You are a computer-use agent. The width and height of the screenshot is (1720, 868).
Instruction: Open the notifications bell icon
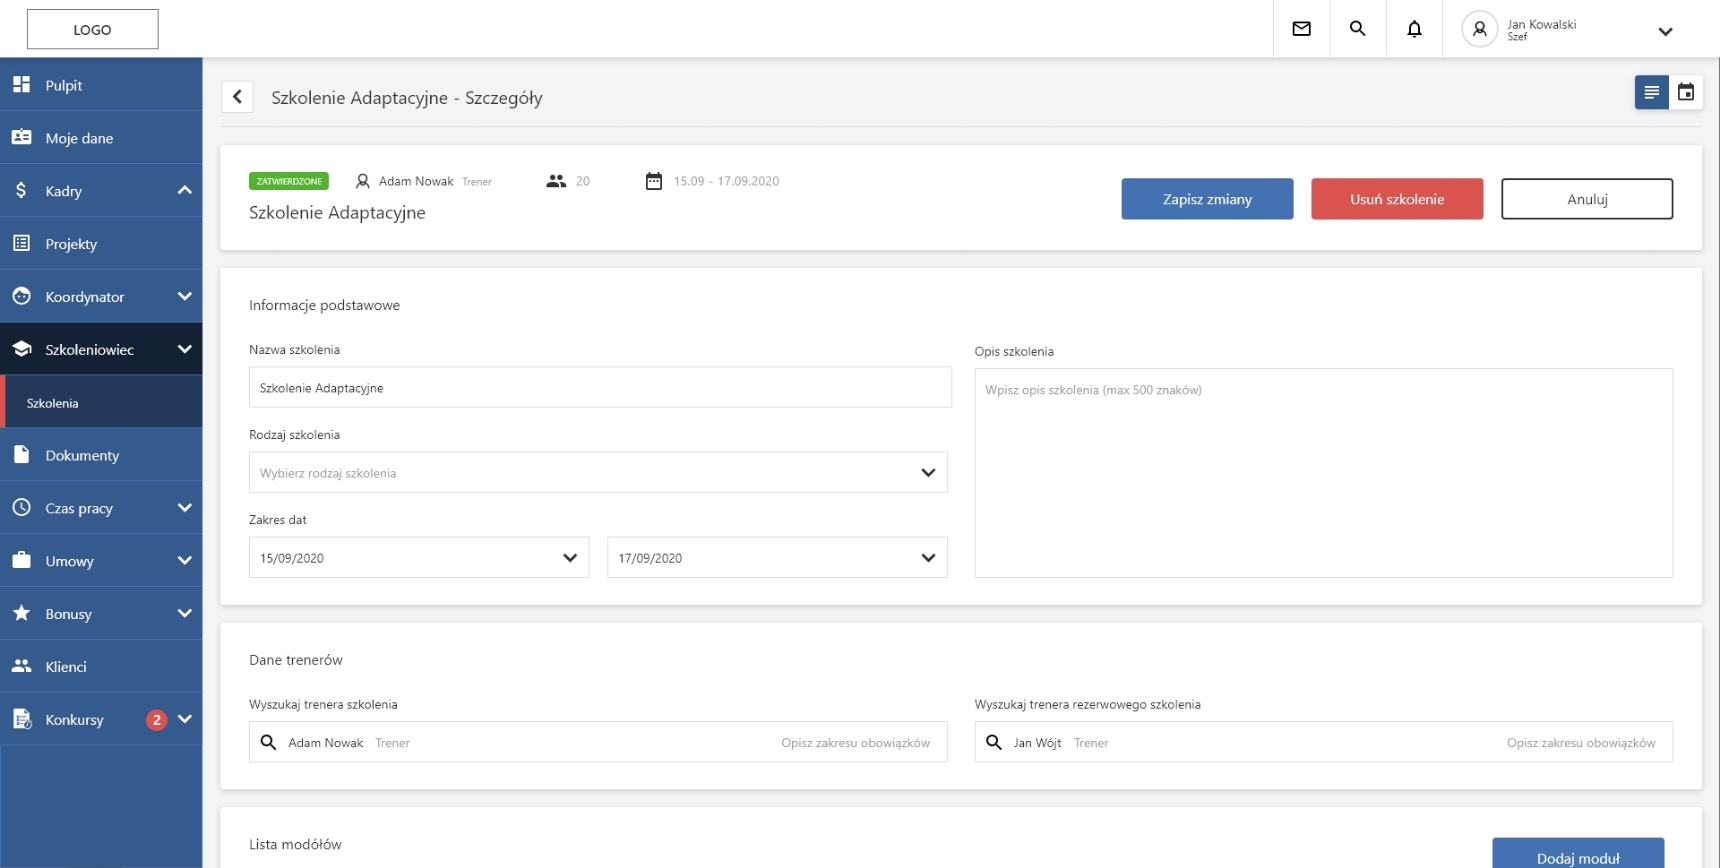(x=1414, y=29)
